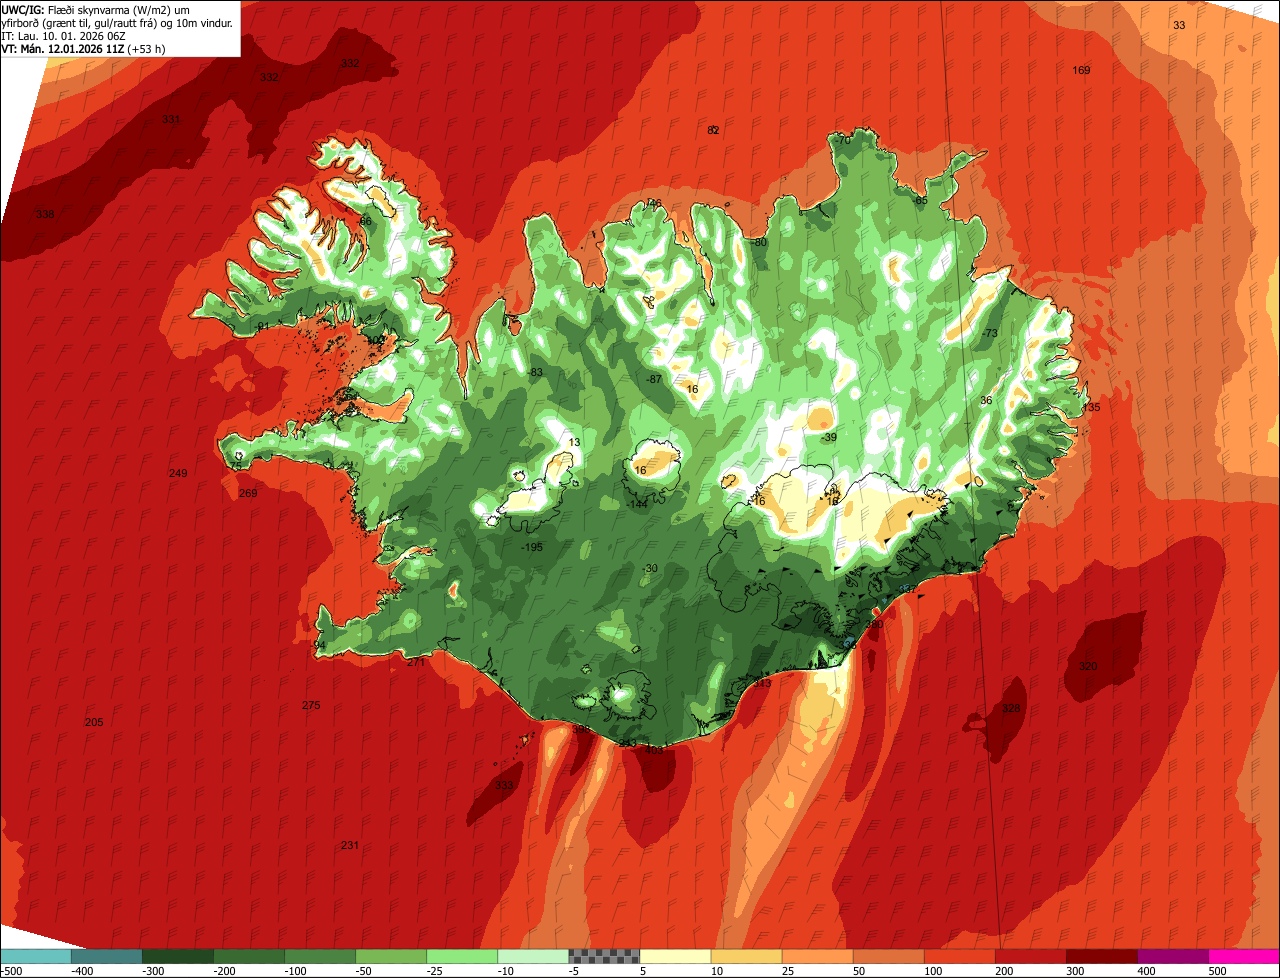Click the pale mint -10 legend swatch
This screenshot has height=978, width=1280.
click(x=533, y=957)
